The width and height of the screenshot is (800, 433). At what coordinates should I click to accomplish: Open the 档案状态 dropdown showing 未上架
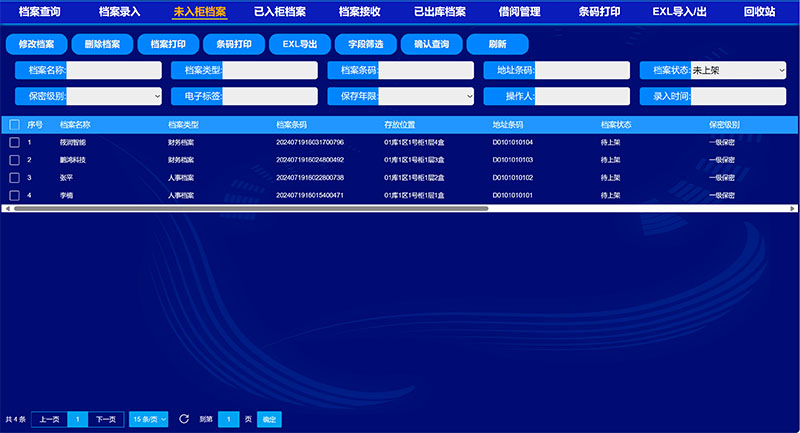tap(737, 71)
